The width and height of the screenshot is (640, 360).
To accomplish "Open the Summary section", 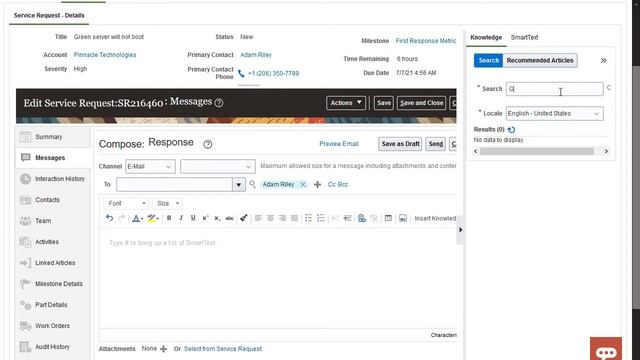I will 53,137.
